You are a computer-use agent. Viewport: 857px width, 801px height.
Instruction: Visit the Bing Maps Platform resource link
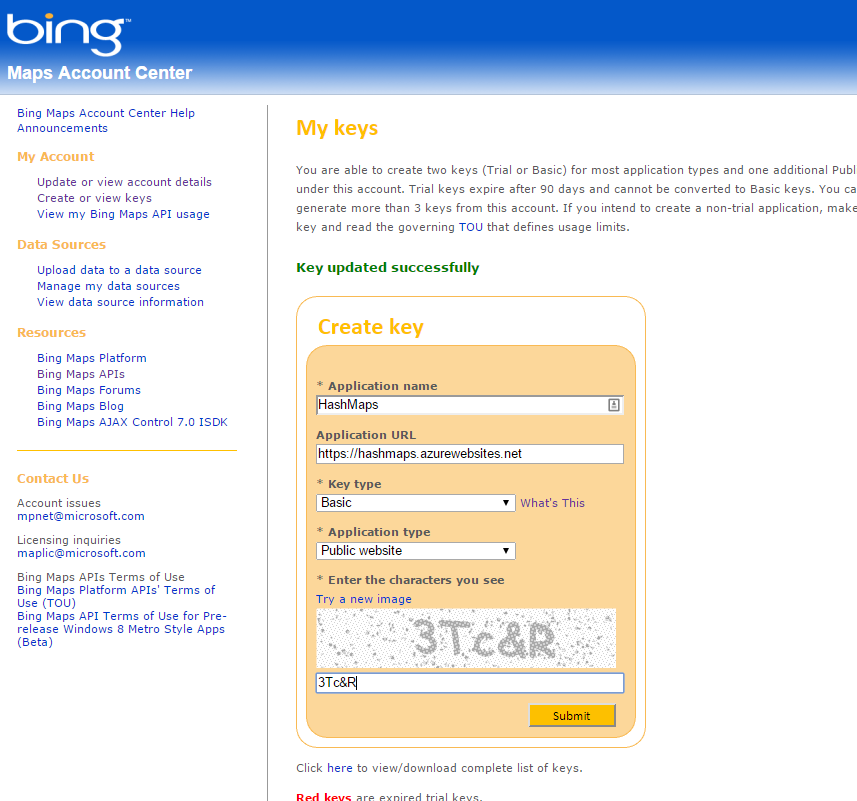tap(92, 358)
